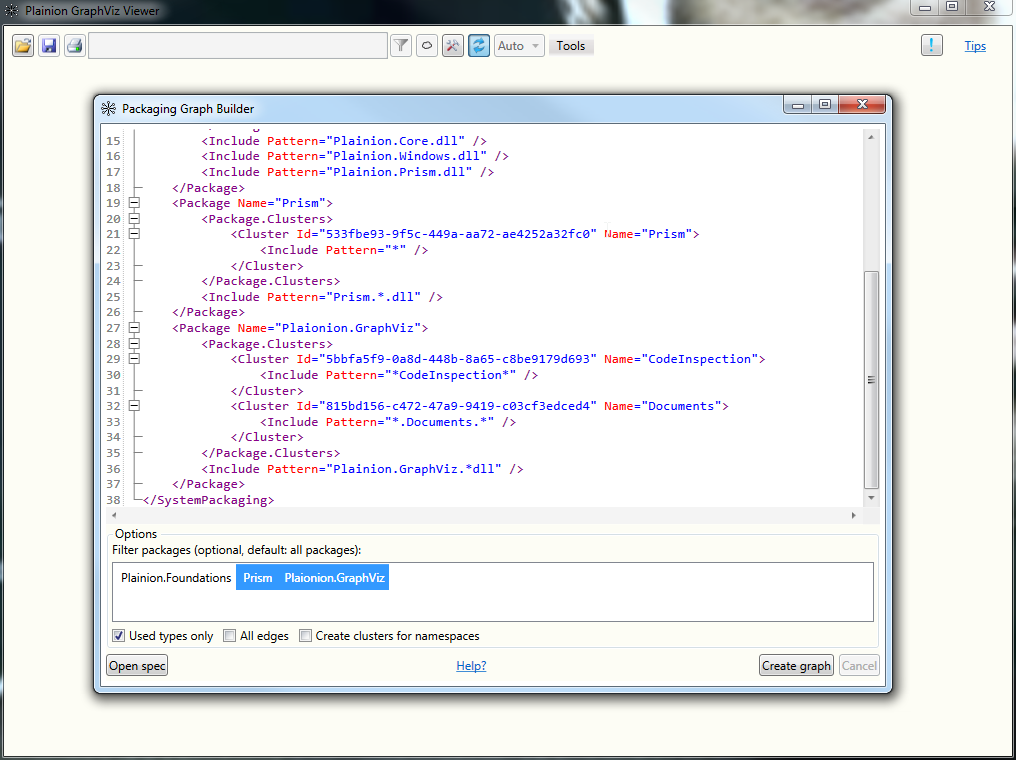Viewport: 1016px width, 760px height.
Task: Focus the search field in the main toolbar
Action: pos(238,46)
